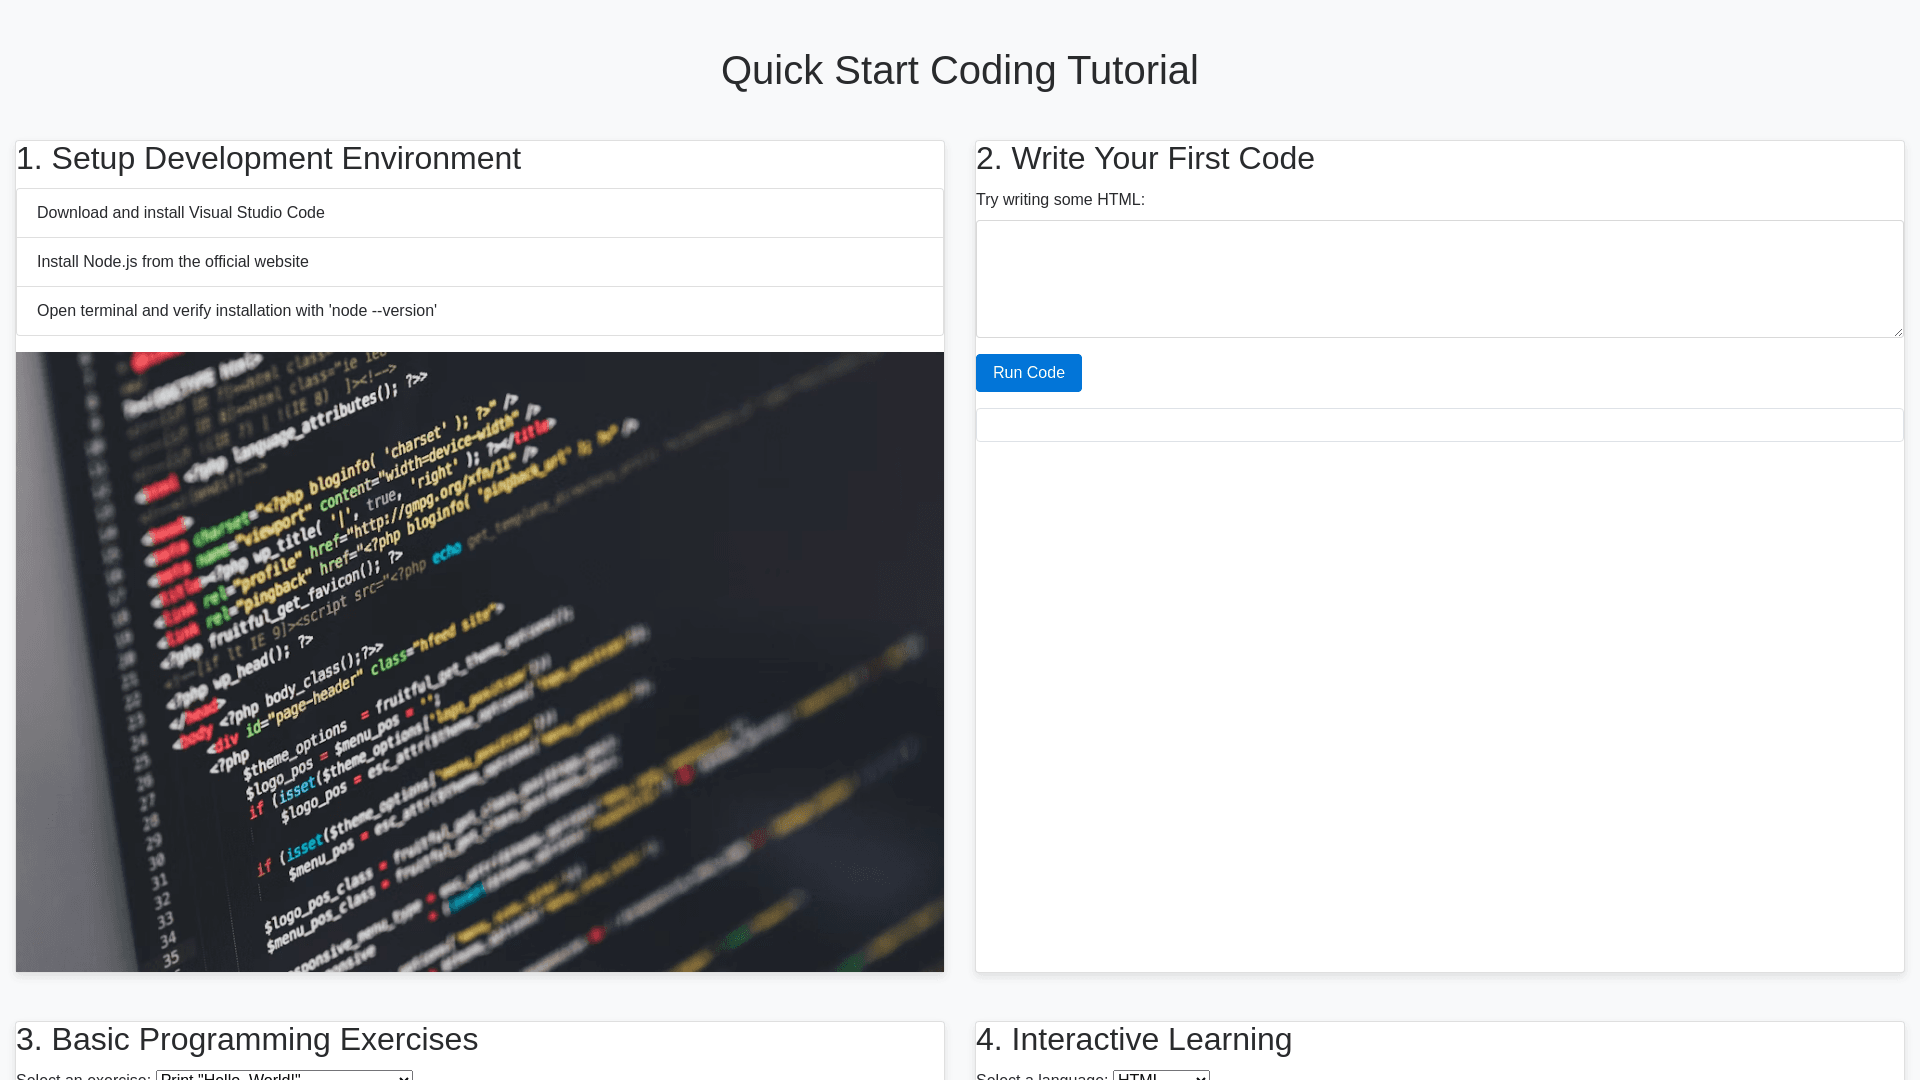Viewport: 1920px width, 1080px height.
Task: Open the exercise selection dropdown
Action: 284,1075
